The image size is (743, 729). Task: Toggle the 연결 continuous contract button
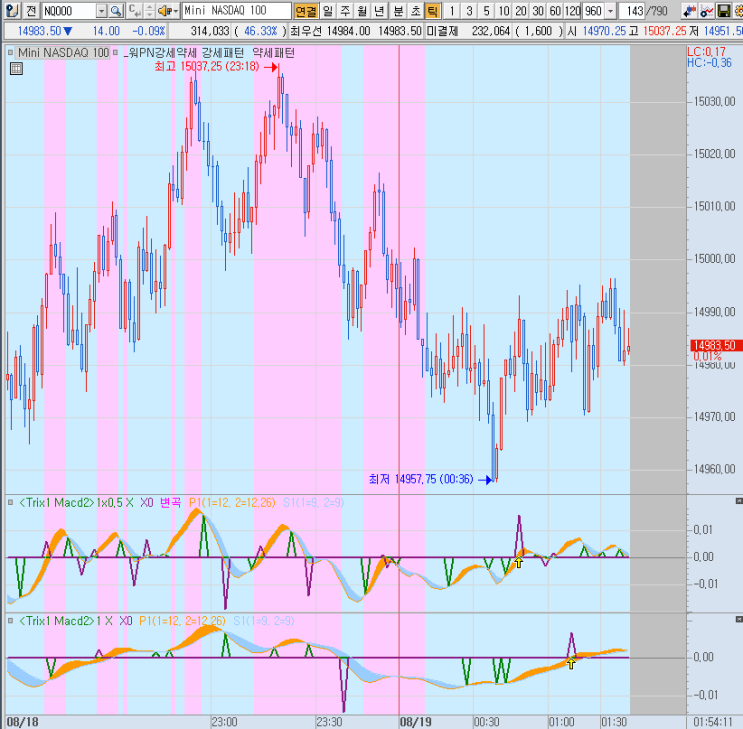tap(306, 10)
